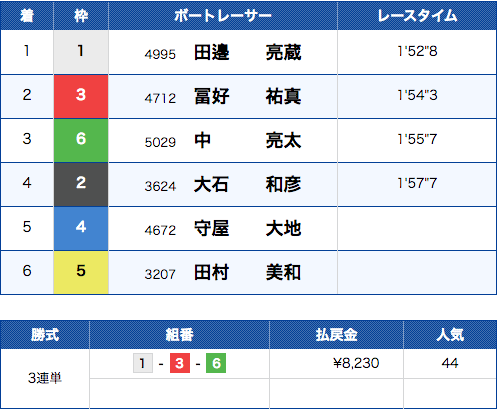Click race time 1'52"8
Viewport: 497px width, 409px height.
pyautogui.click(x=417, y=51)
